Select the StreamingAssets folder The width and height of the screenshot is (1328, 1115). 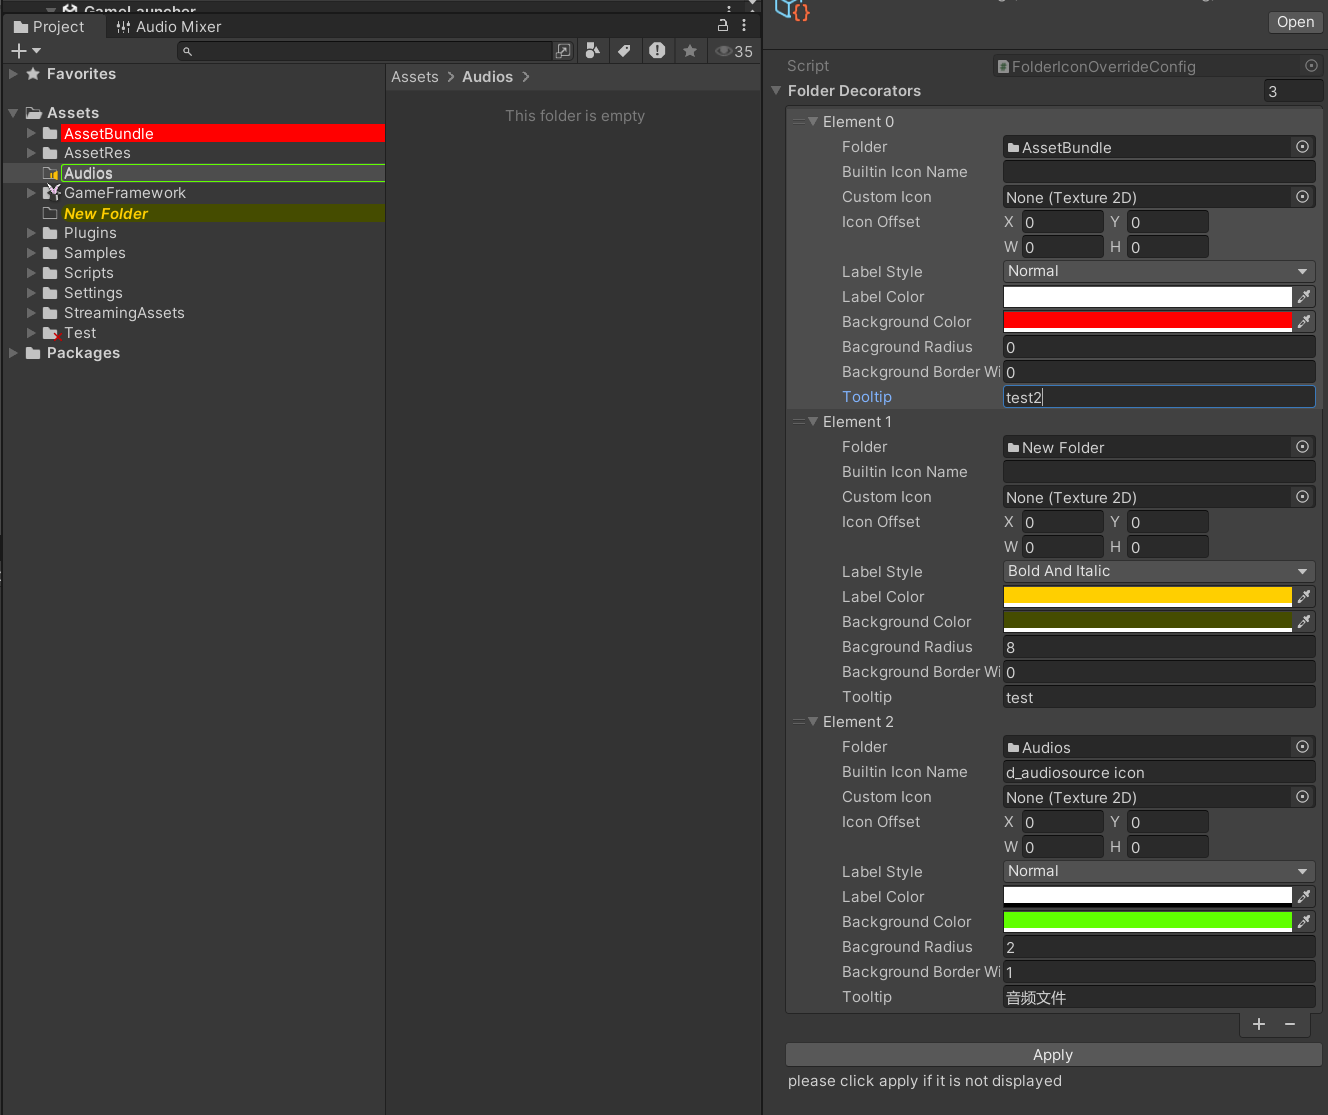coord(124,313)
